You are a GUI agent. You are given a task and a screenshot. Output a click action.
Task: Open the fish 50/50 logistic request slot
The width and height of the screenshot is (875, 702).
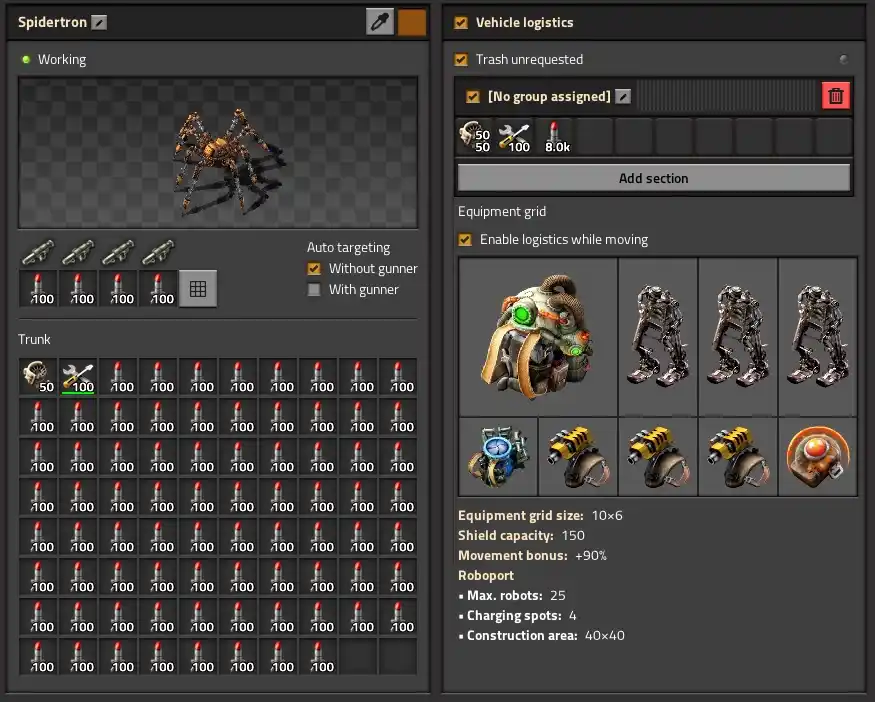(x=475, y=136)
